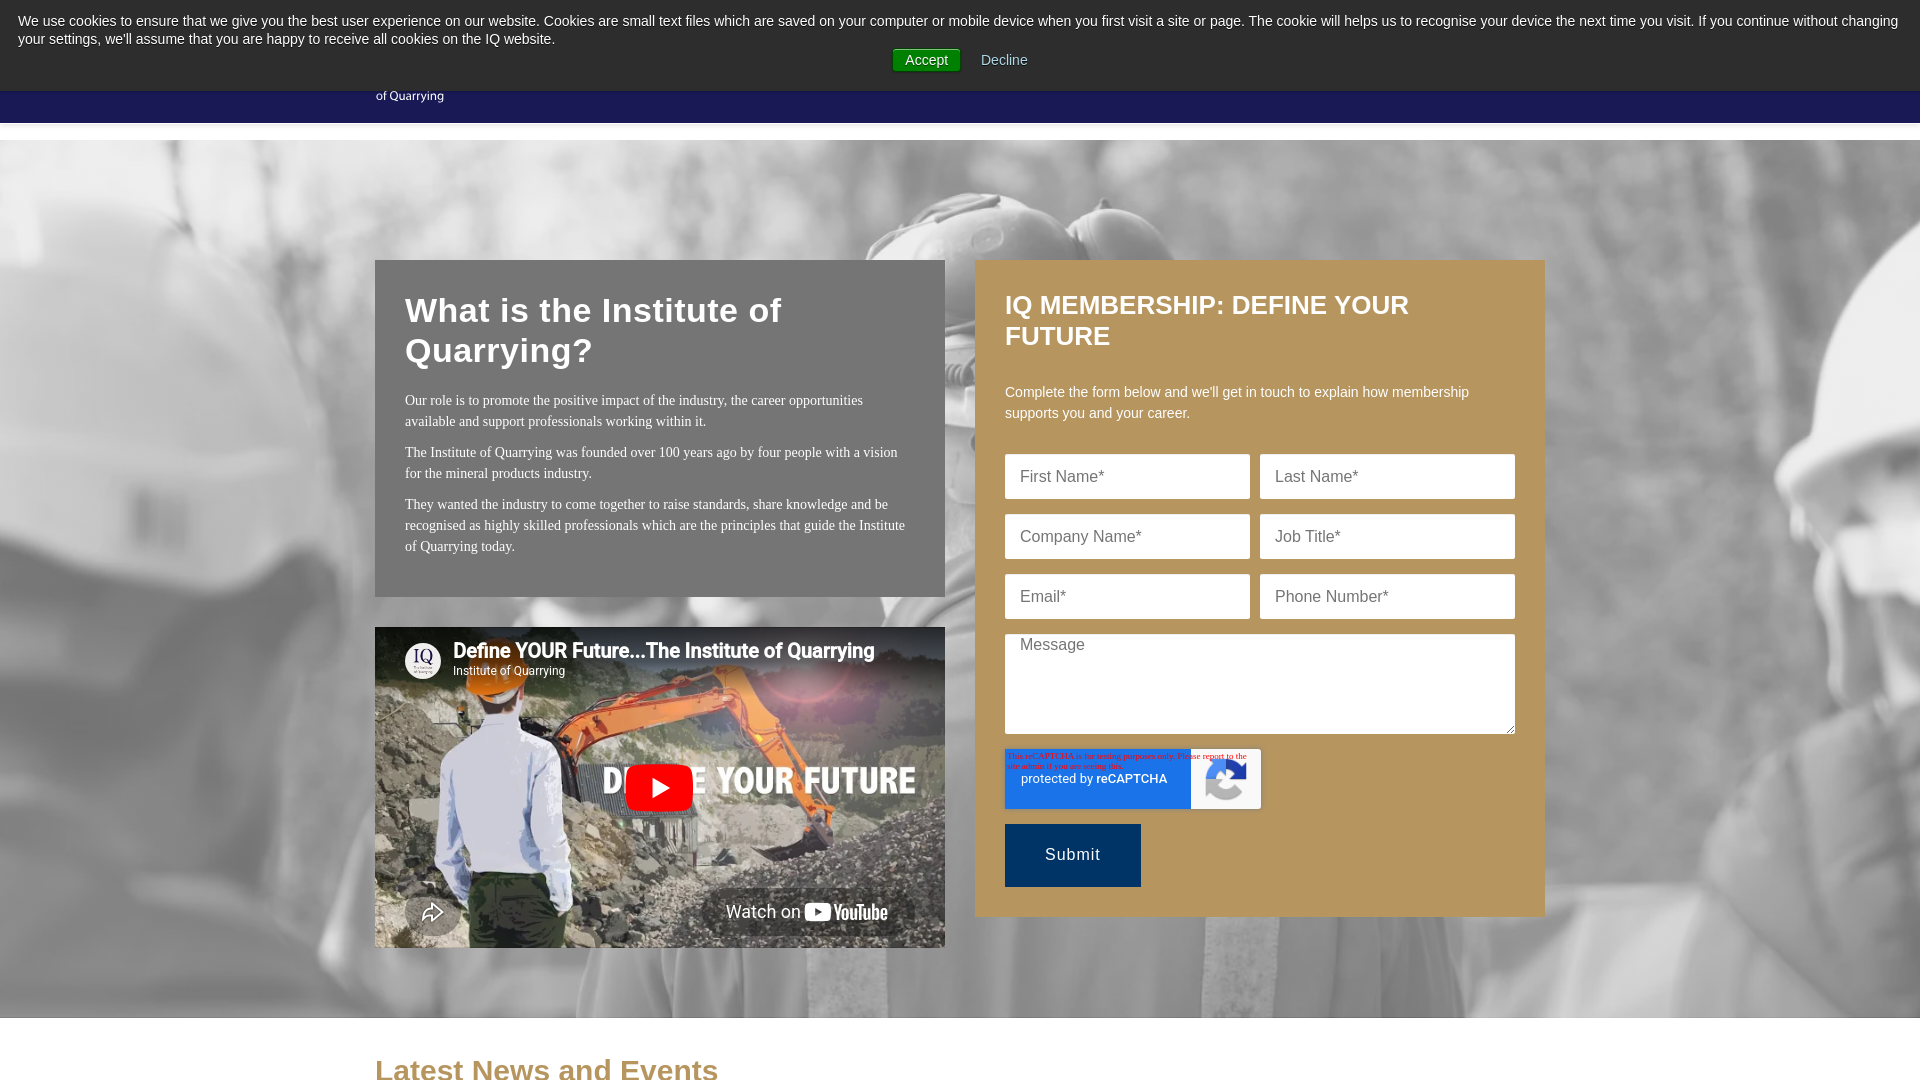Focus the Company Name field

1127,537
